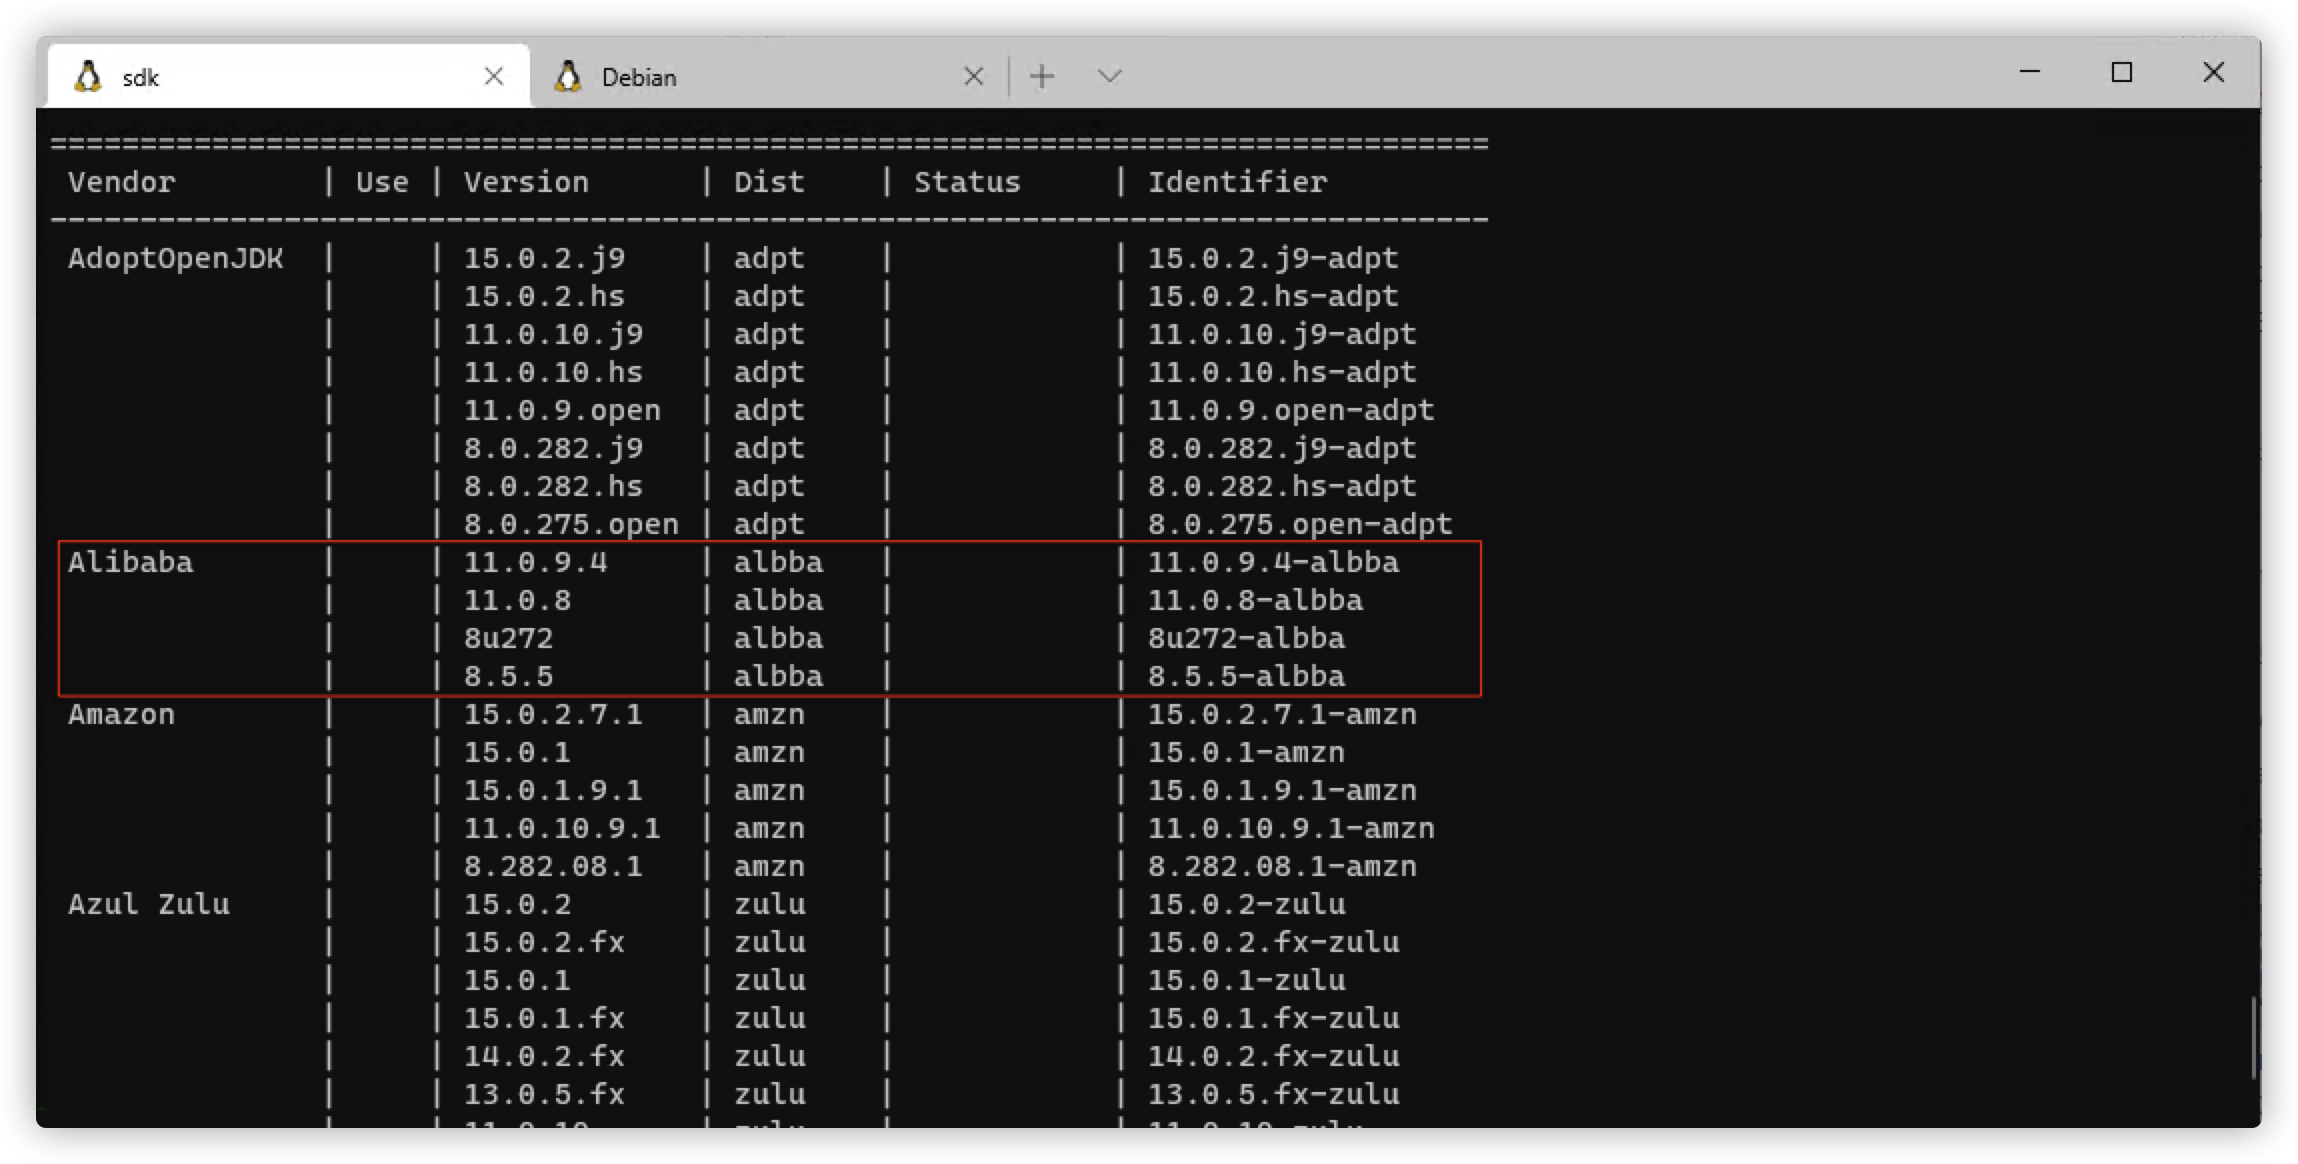The image size is (2298, 1164).
Task: Maximize the terminal window
Action: (x=2122, y=72)
